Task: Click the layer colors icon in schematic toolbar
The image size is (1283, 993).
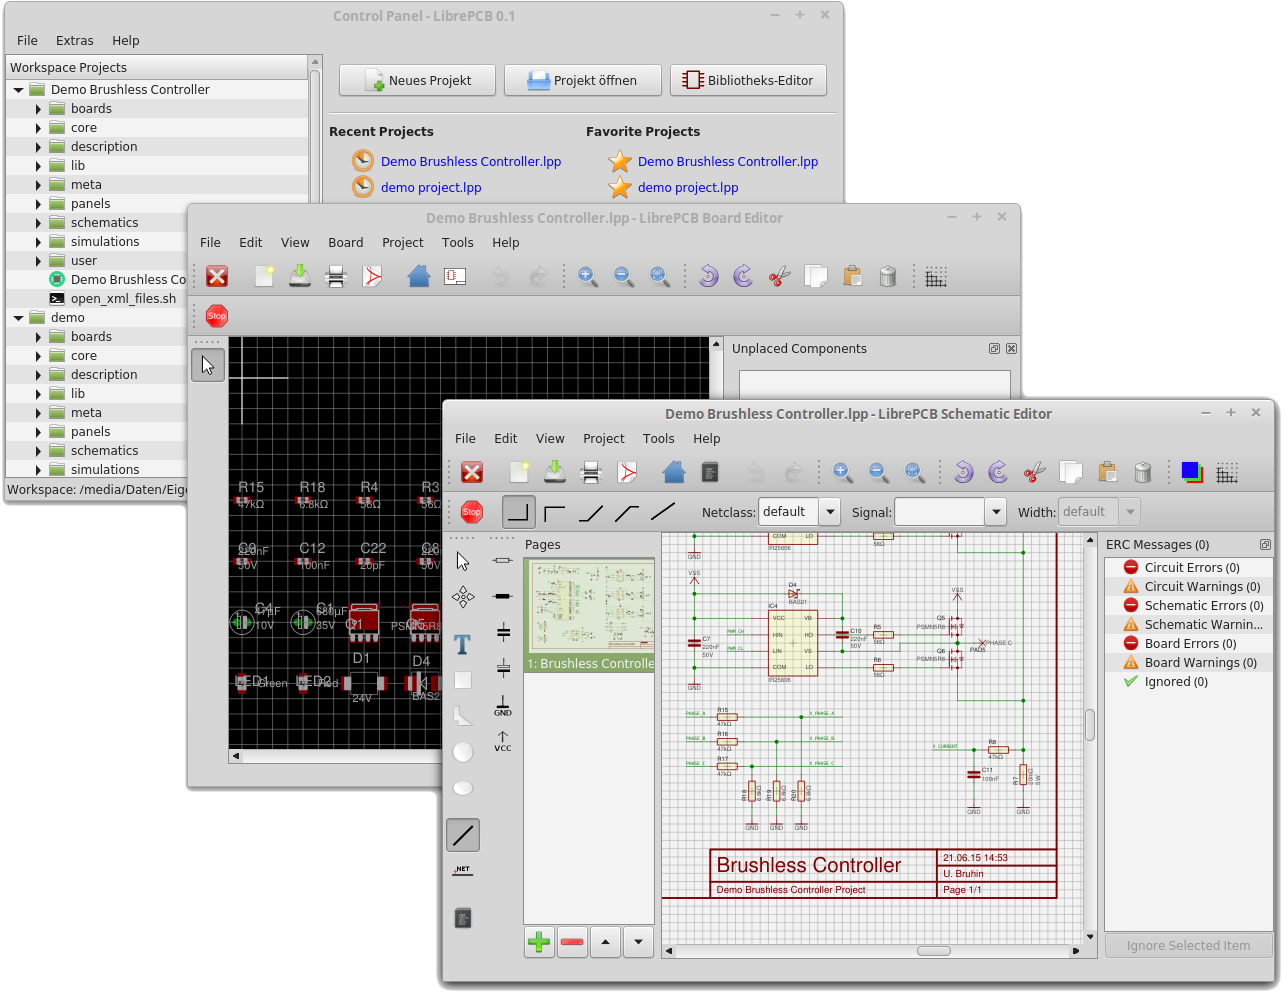Action: 1190,472
